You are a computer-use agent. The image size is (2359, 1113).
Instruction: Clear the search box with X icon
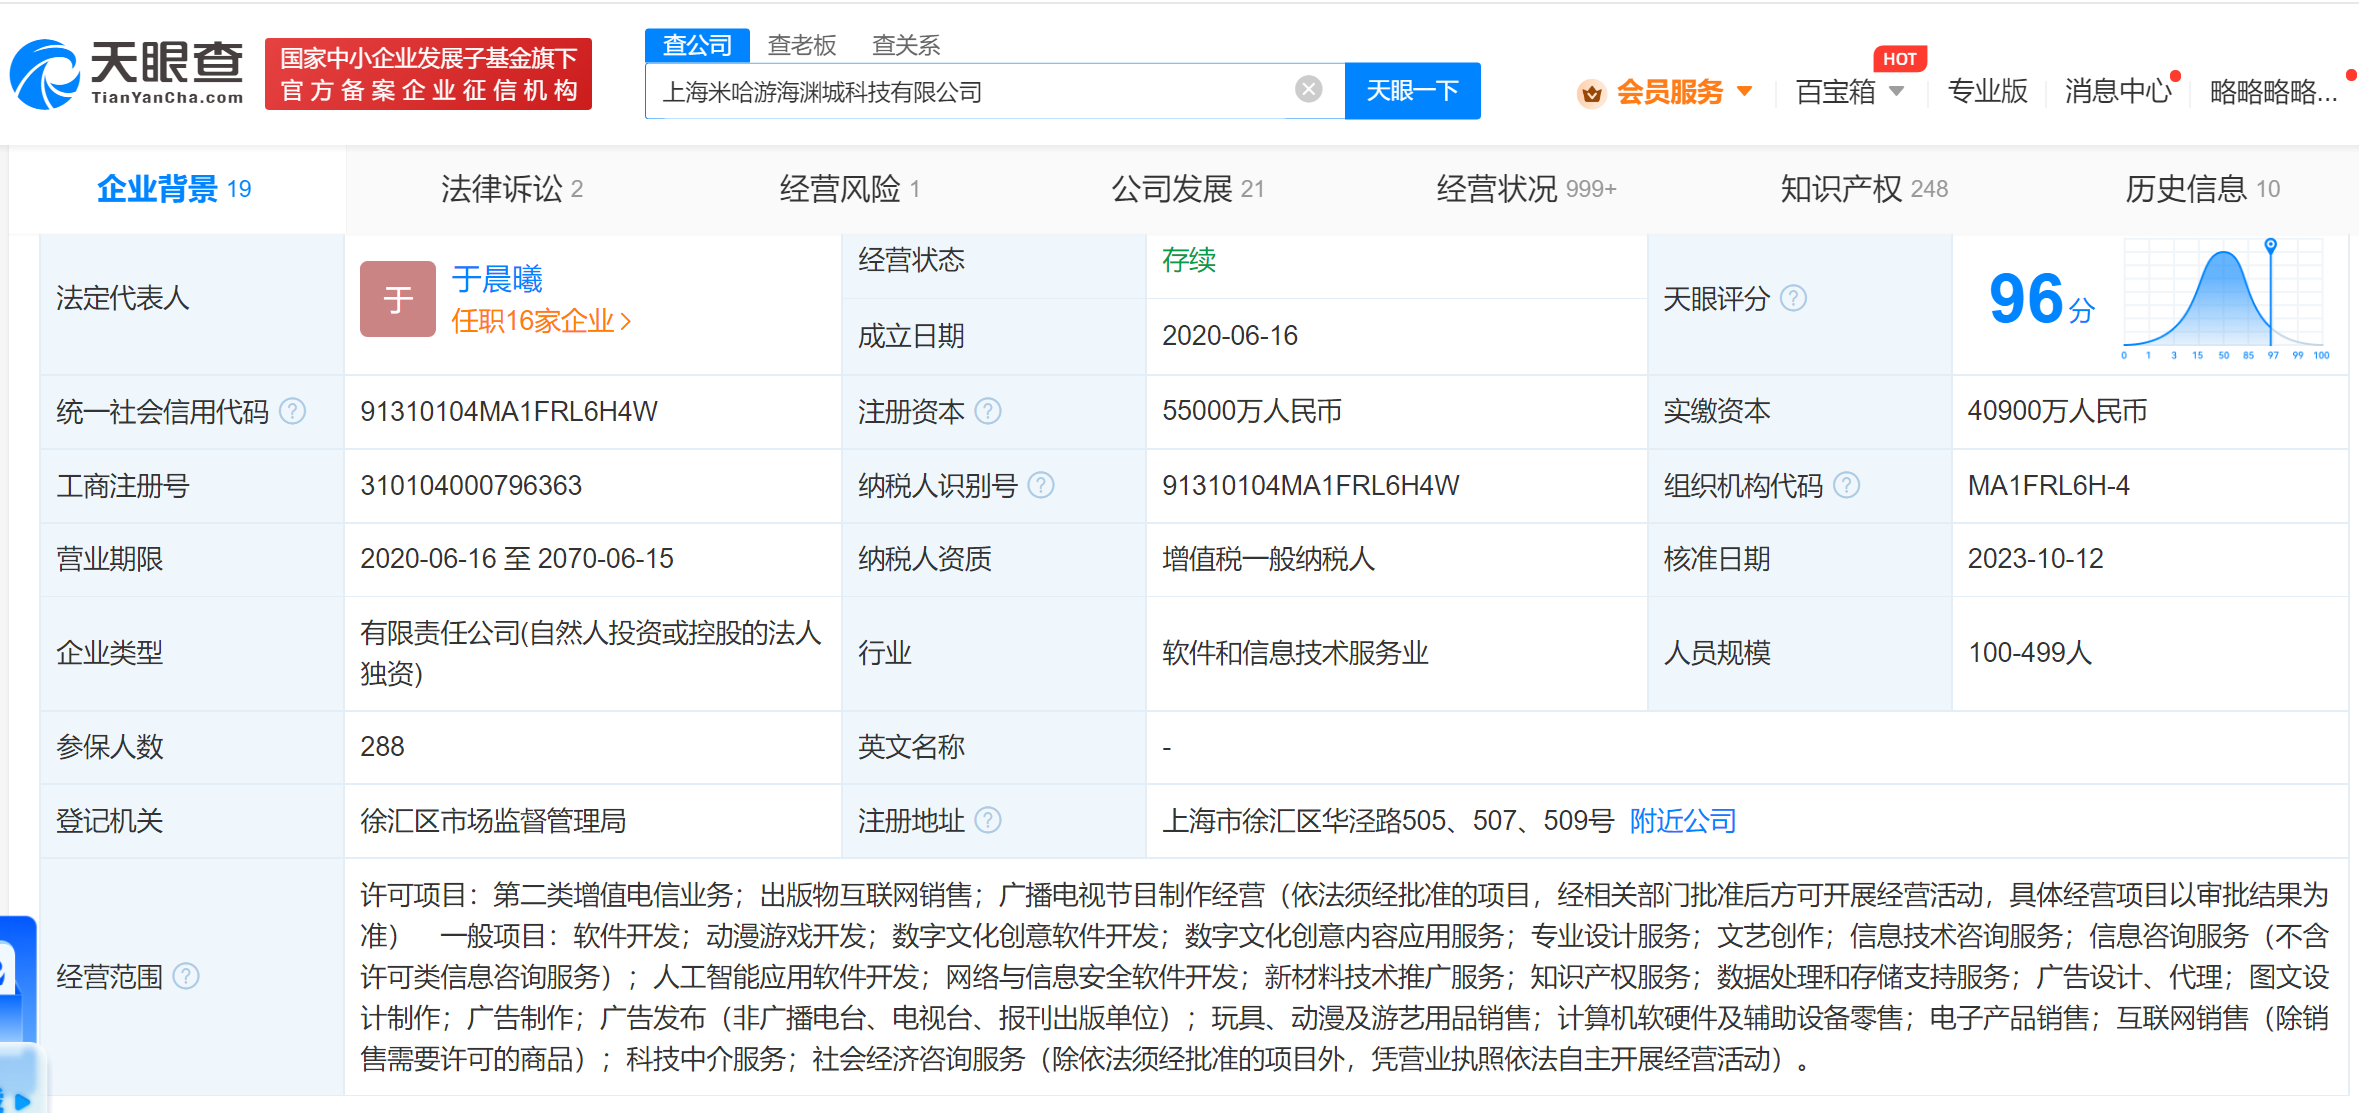pyautogui.click(x=1308, y=90)
